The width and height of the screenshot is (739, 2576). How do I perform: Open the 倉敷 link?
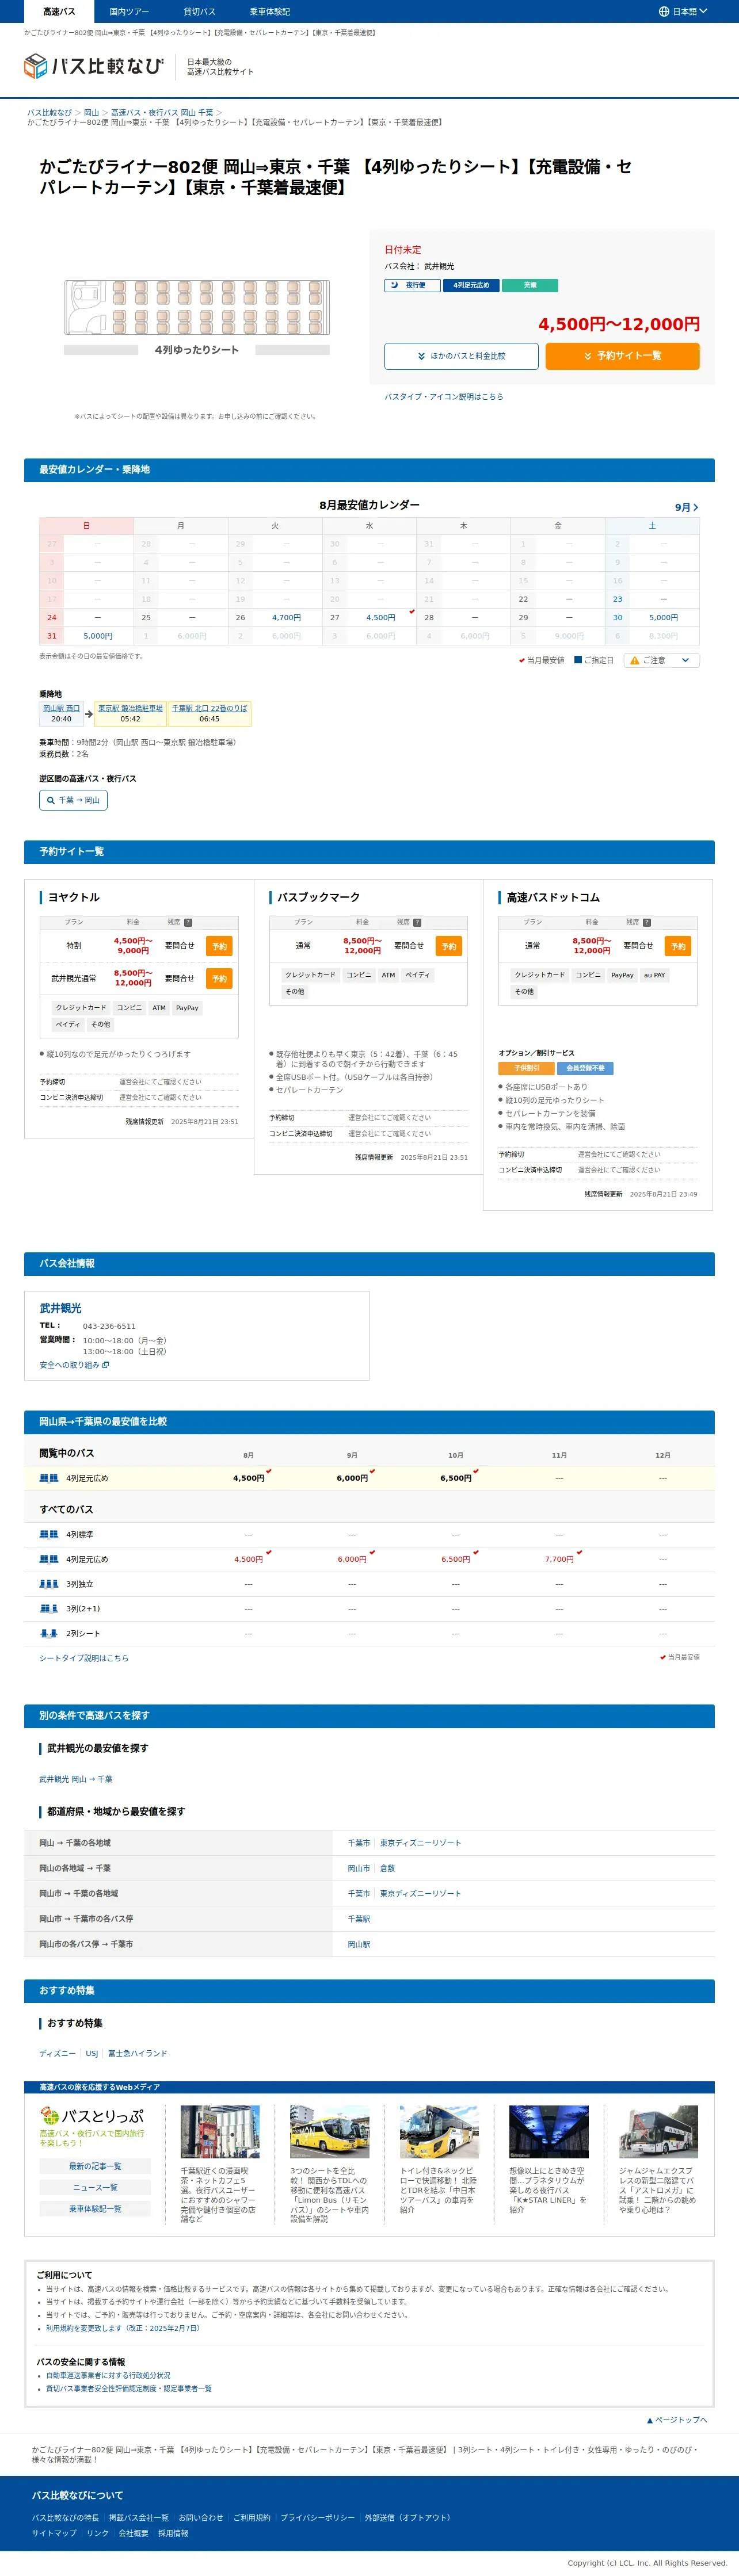387,1868
